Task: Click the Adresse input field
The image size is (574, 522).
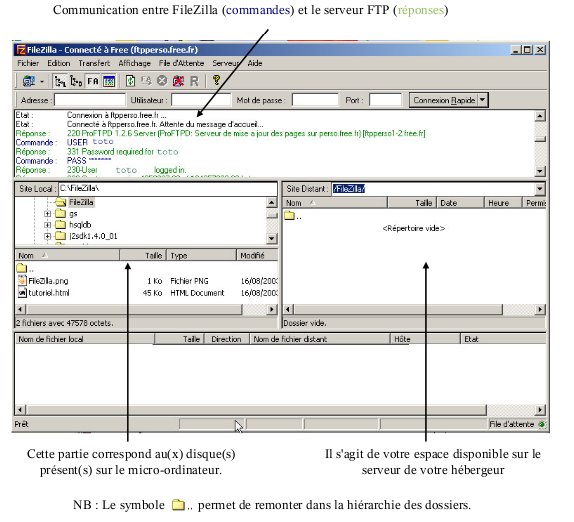Action: pyautogui.click(x=90, y=100)
